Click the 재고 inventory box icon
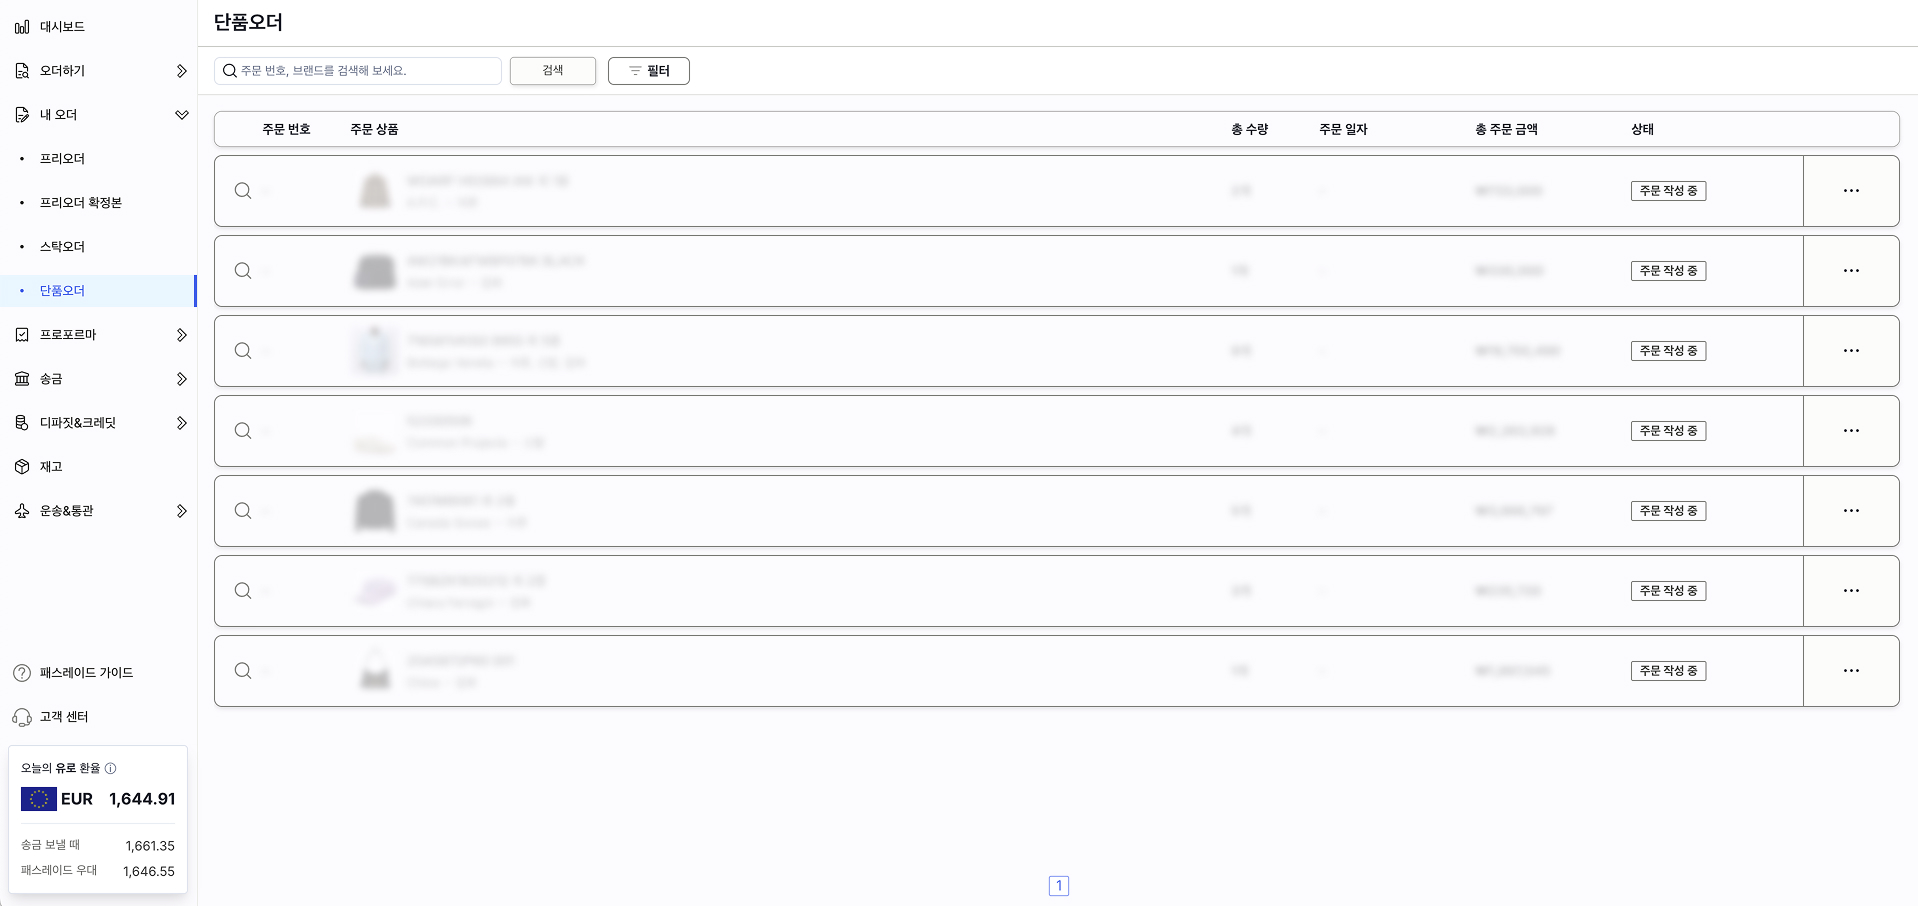 22,467
